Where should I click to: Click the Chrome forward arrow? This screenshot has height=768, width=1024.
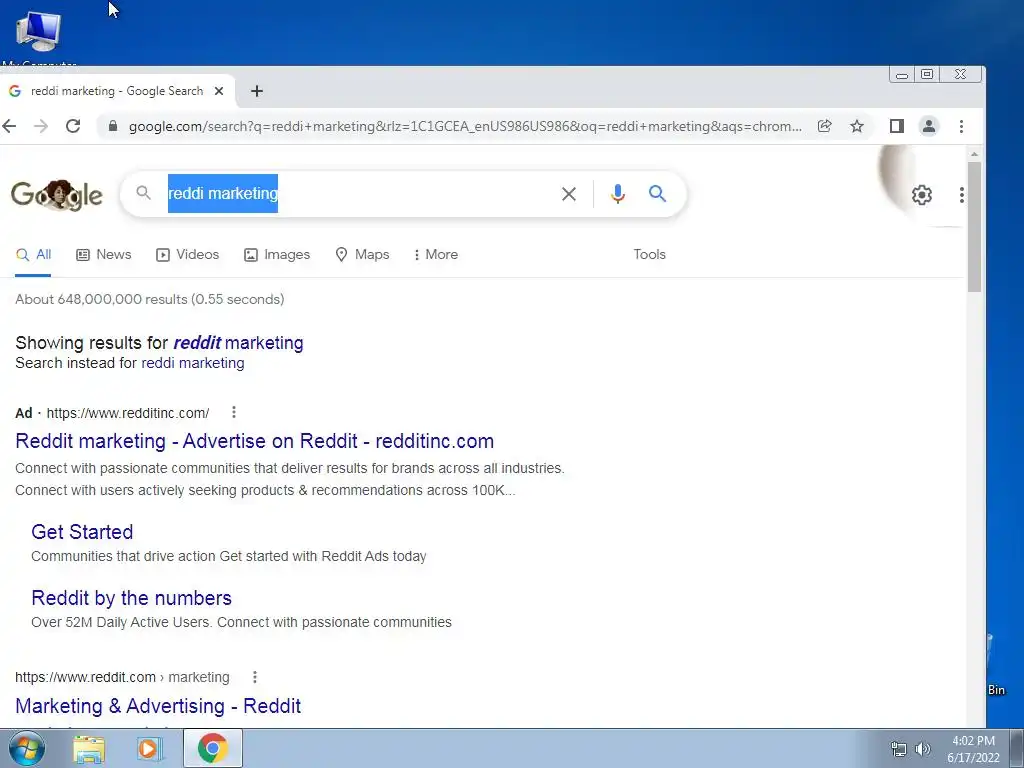41,126
